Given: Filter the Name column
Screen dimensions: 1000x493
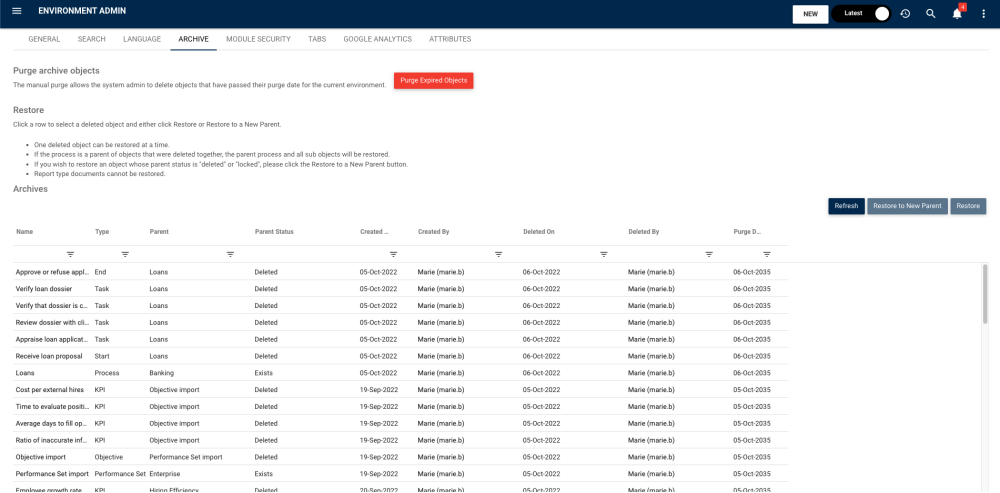Looking at the screenshot, I should [x=71, y=254].
